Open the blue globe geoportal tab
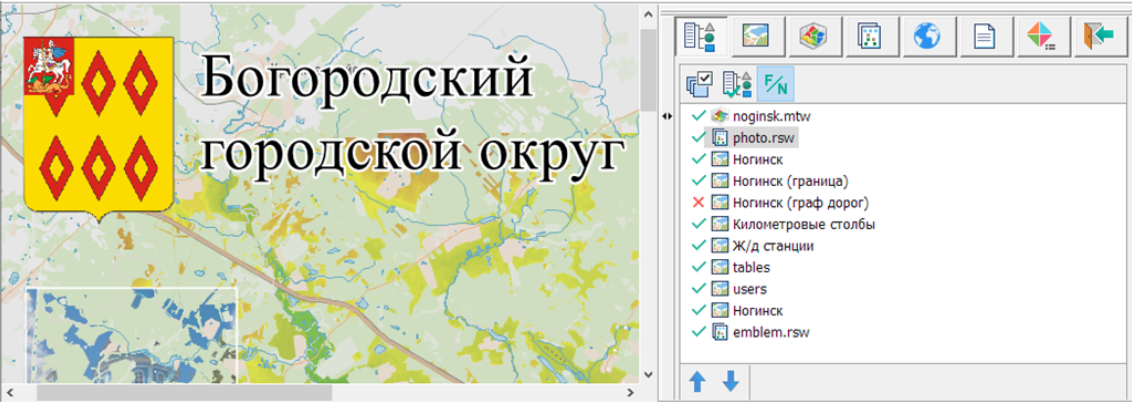Screen dimensions: 1132x402 pos(927,38)
